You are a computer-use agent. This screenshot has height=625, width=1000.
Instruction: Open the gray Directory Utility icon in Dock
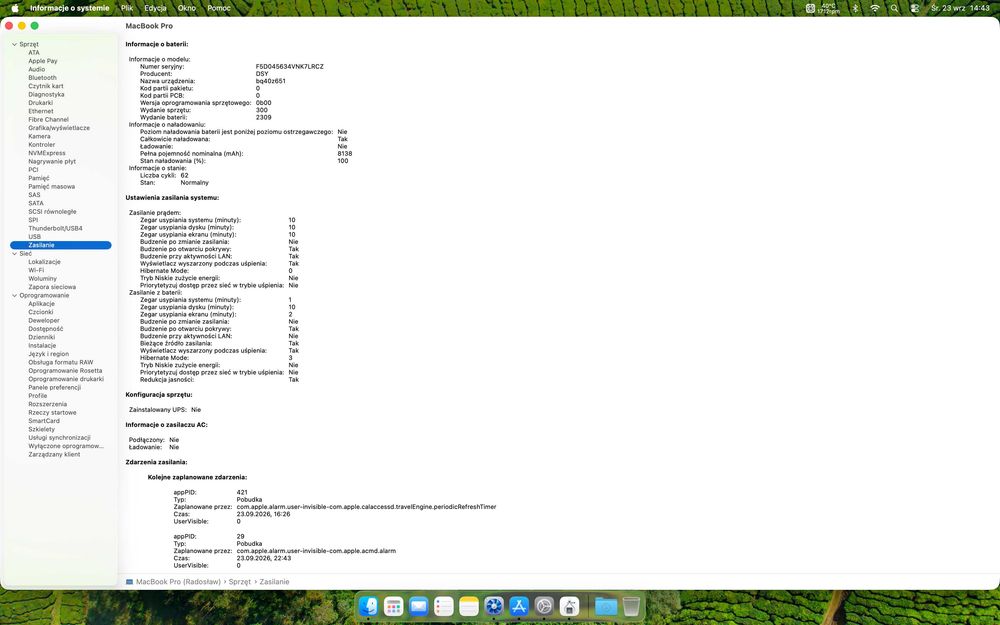(x=544, y=606)
